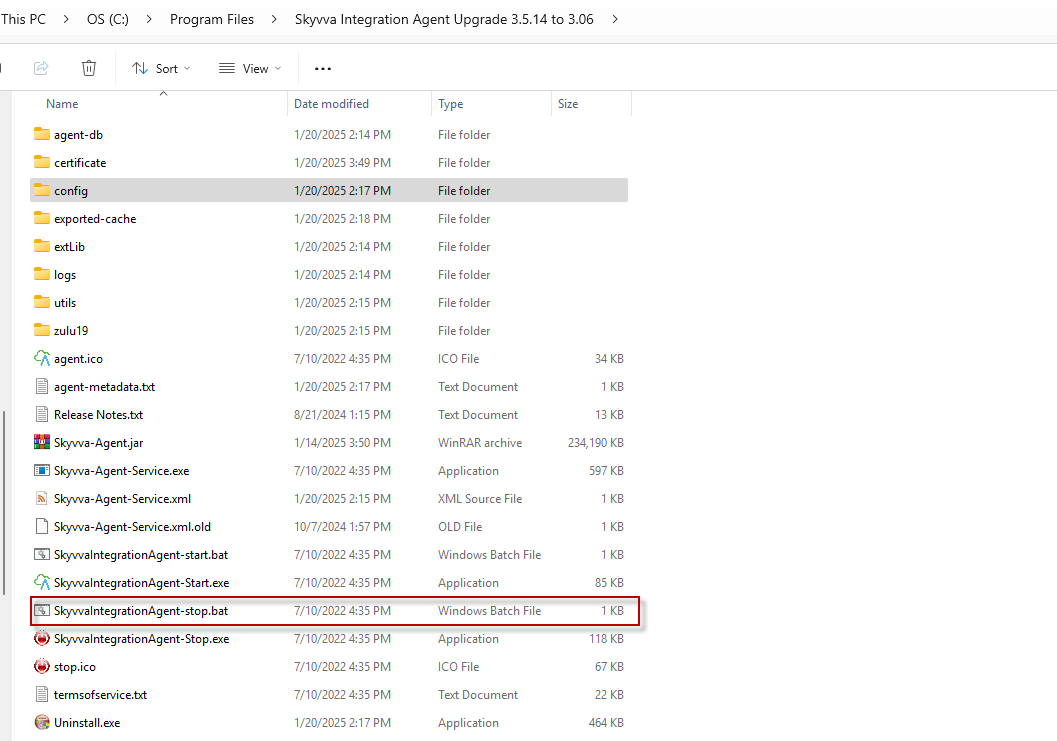This screenshot has width=1057, height=741.
Task: Expand the chevron after Program Files breadcrumb
Action: [275, 19]
